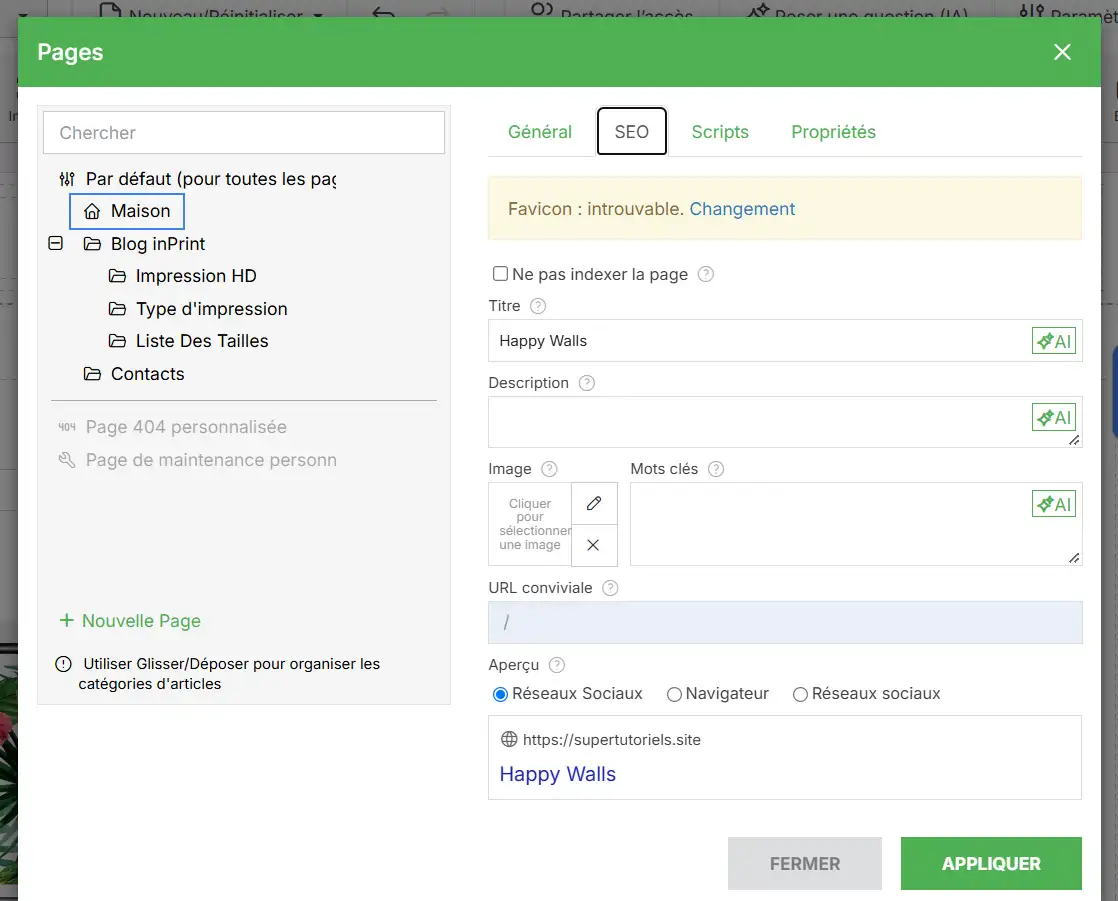The image size is (1118, 901).
Task: Switch to the SEO tab
Action: [632, 132]
